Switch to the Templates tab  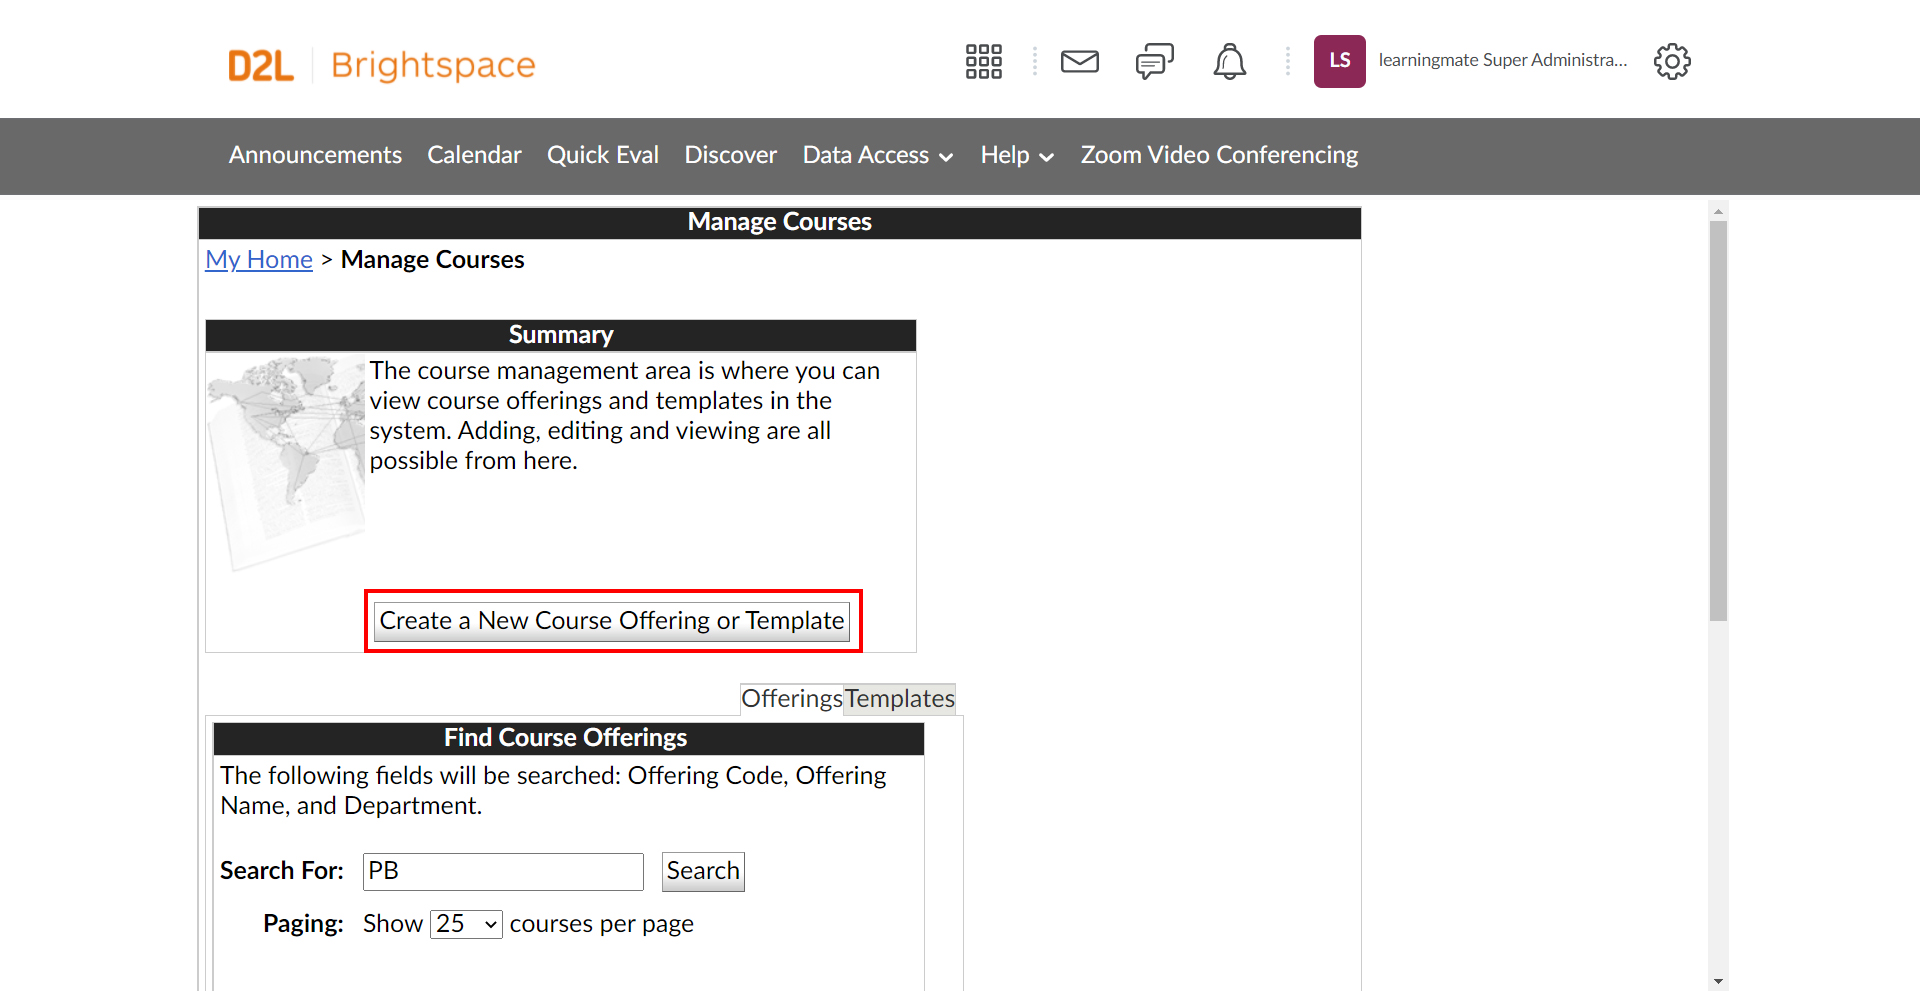tap(900, 698)
